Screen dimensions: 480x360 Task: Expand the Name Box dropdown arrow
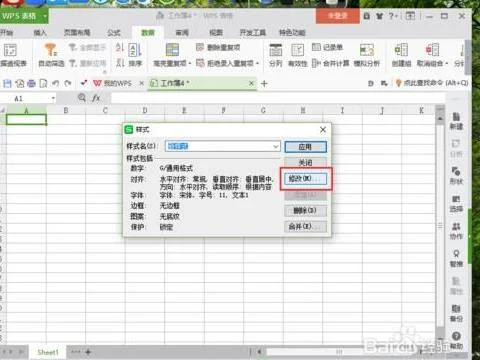53,98
